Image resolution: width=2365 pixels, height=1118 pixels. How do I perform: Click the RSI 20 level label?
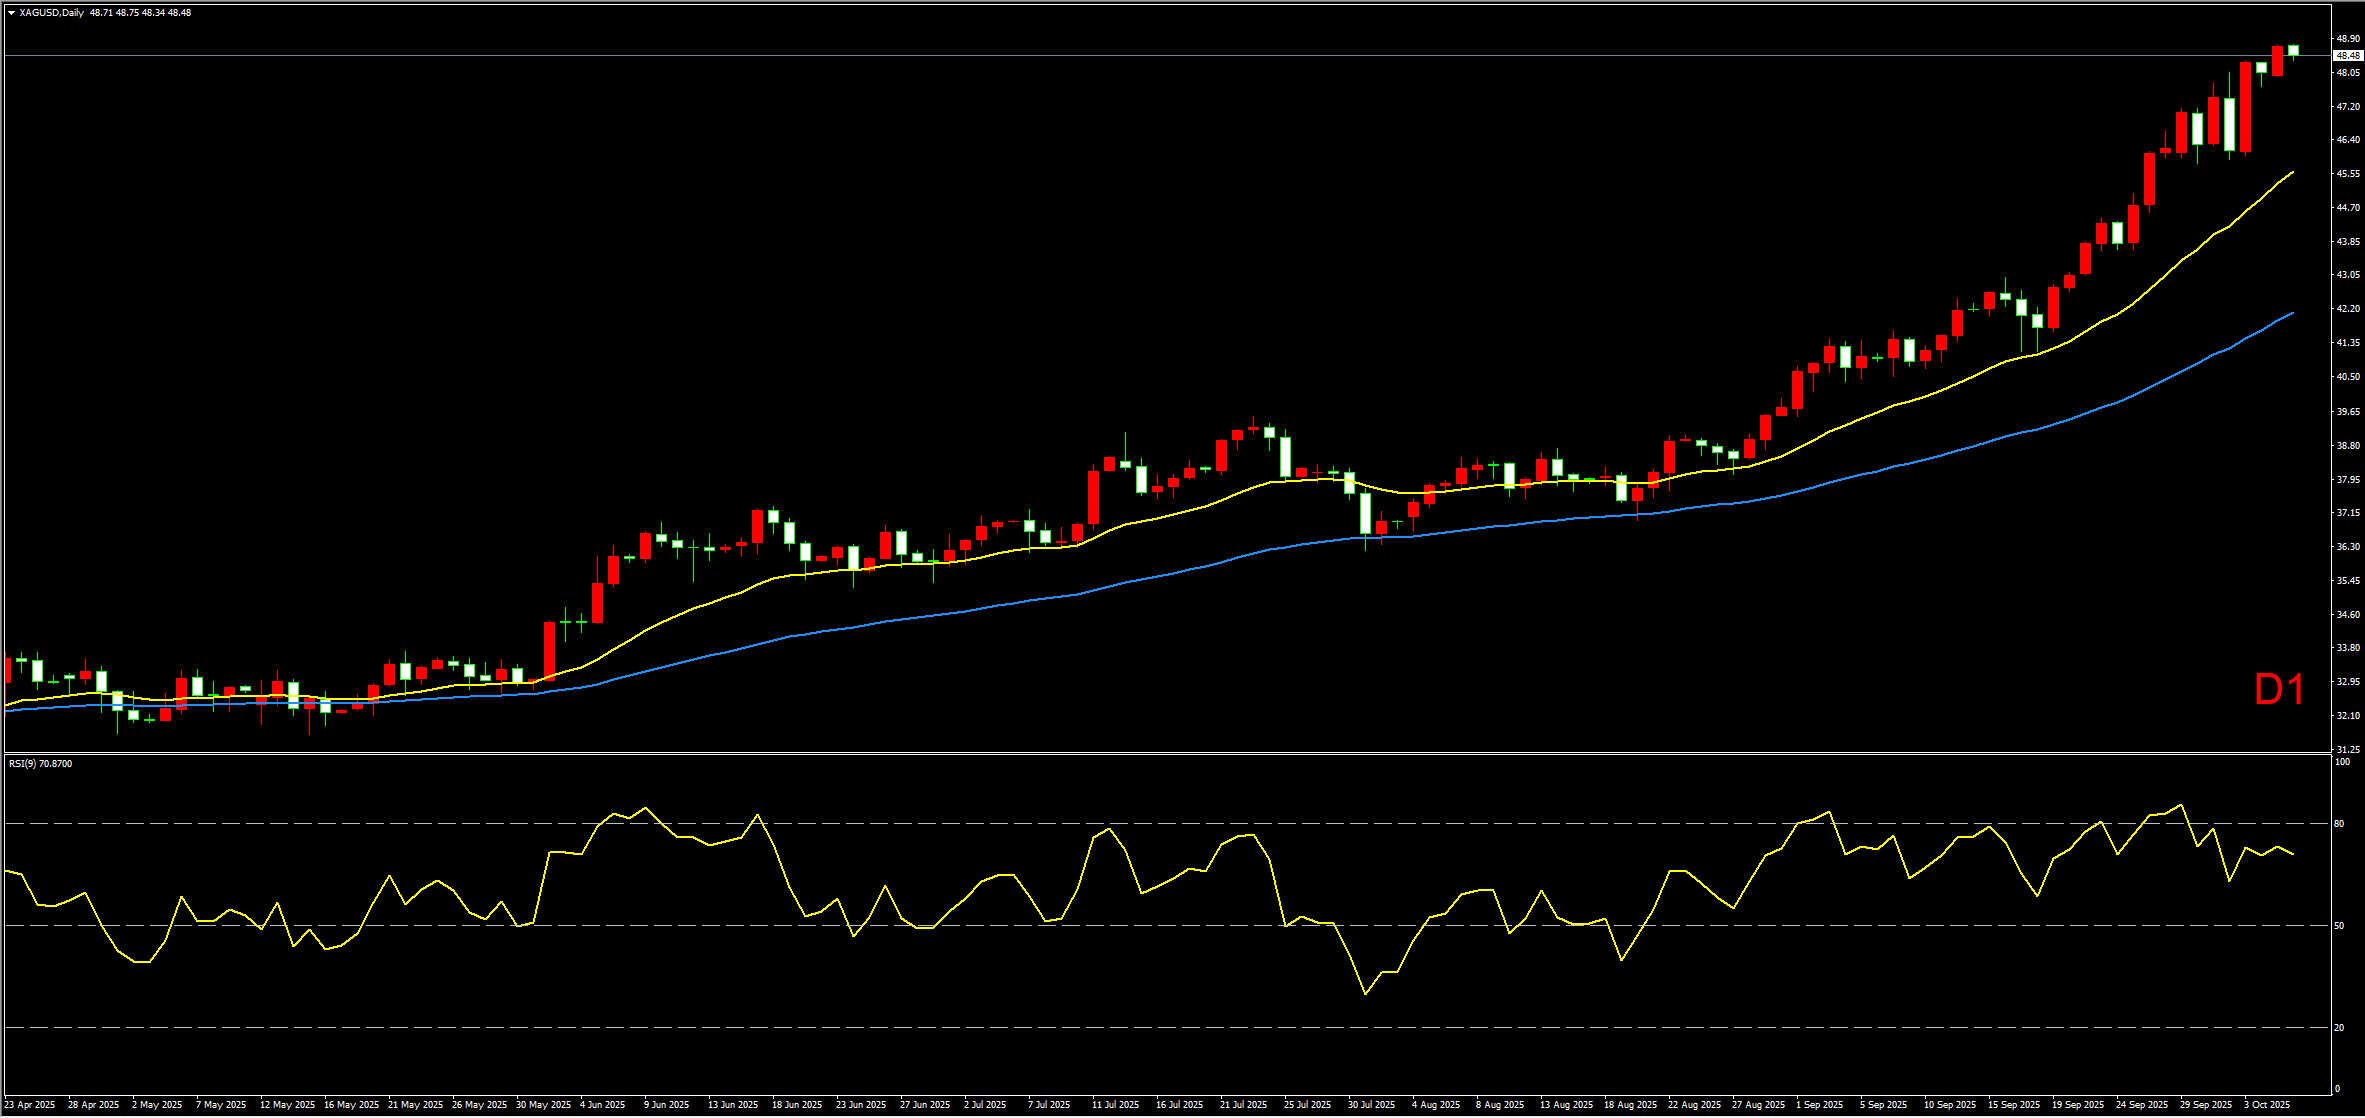(x=2339, y=1028)
